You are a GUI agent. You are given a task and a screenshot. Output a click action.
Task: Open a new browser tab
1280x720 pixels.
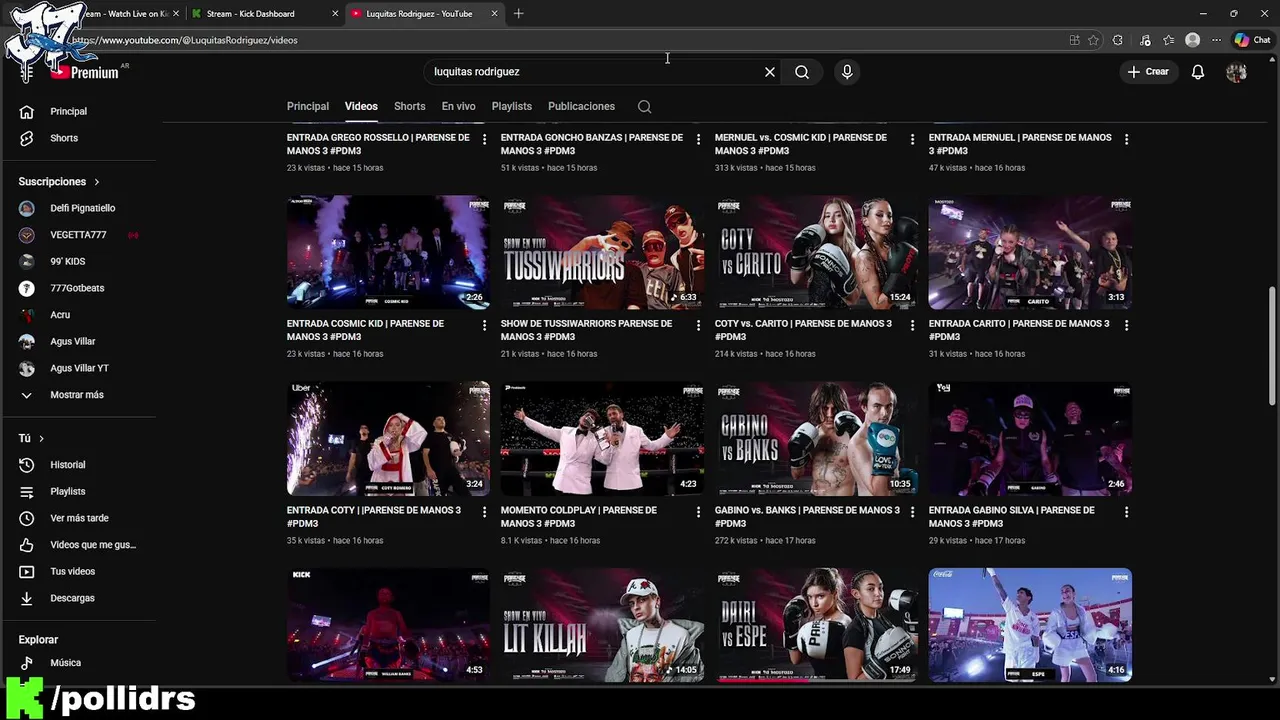(518, 14)
